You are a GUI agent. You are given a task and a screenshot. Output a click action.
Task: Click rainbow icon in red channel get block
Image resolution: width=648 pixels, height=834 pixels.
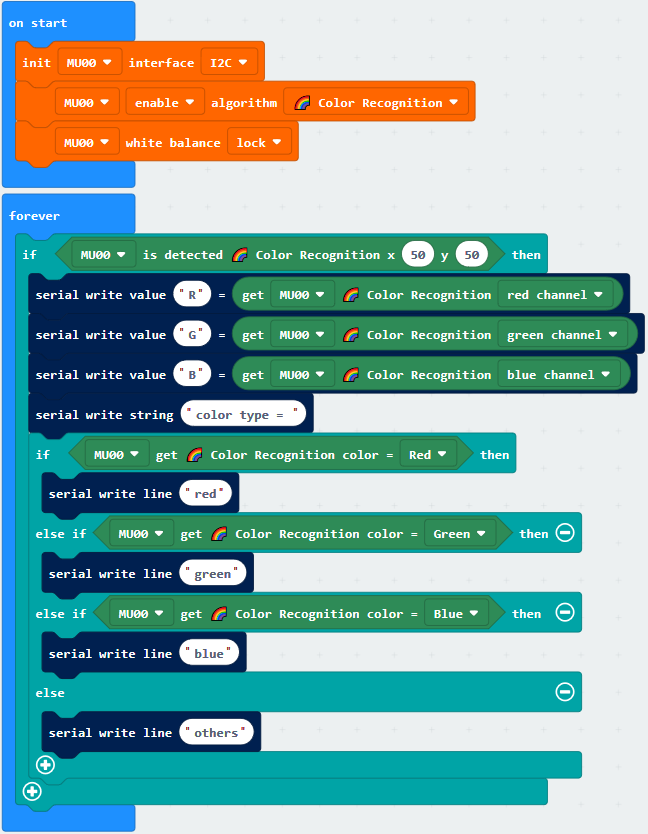pos(351,295)
